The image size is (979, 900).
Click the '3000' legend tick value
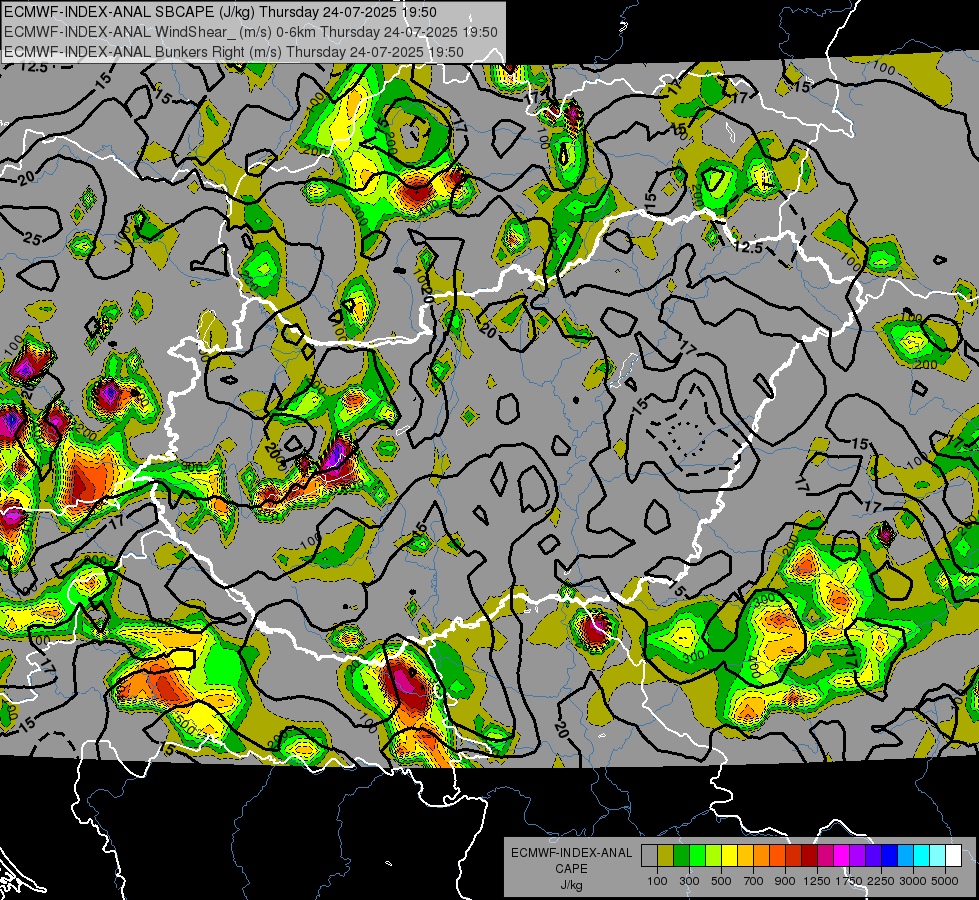pos(913,881)
